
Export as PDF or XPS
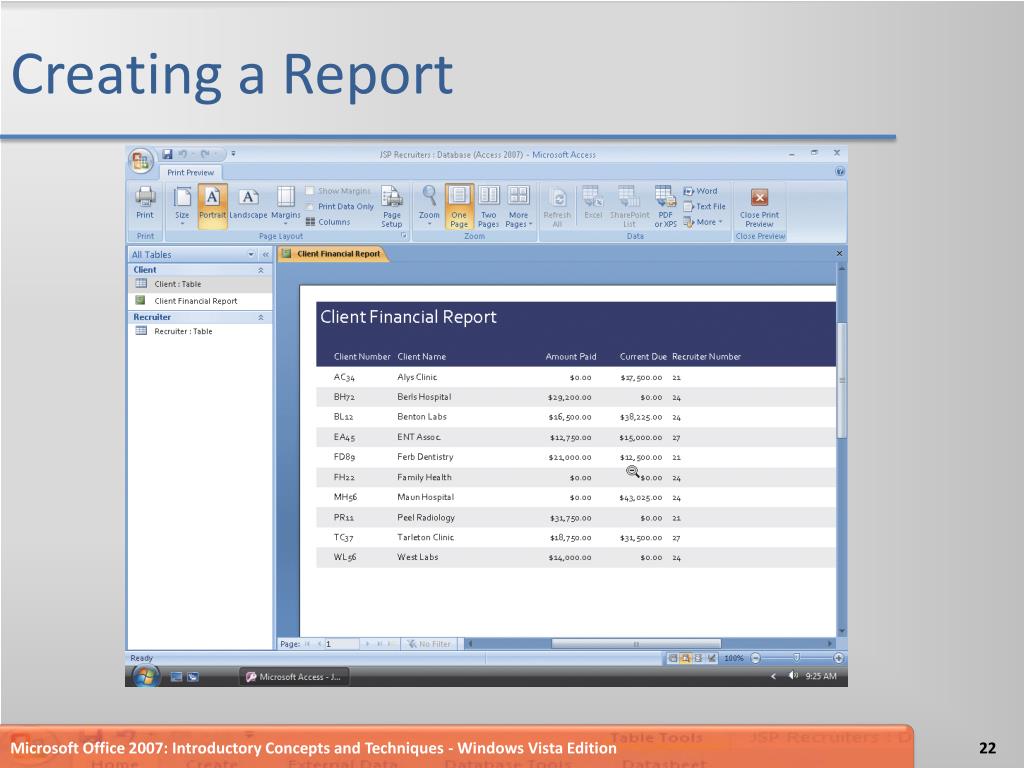tap(665, 206)
